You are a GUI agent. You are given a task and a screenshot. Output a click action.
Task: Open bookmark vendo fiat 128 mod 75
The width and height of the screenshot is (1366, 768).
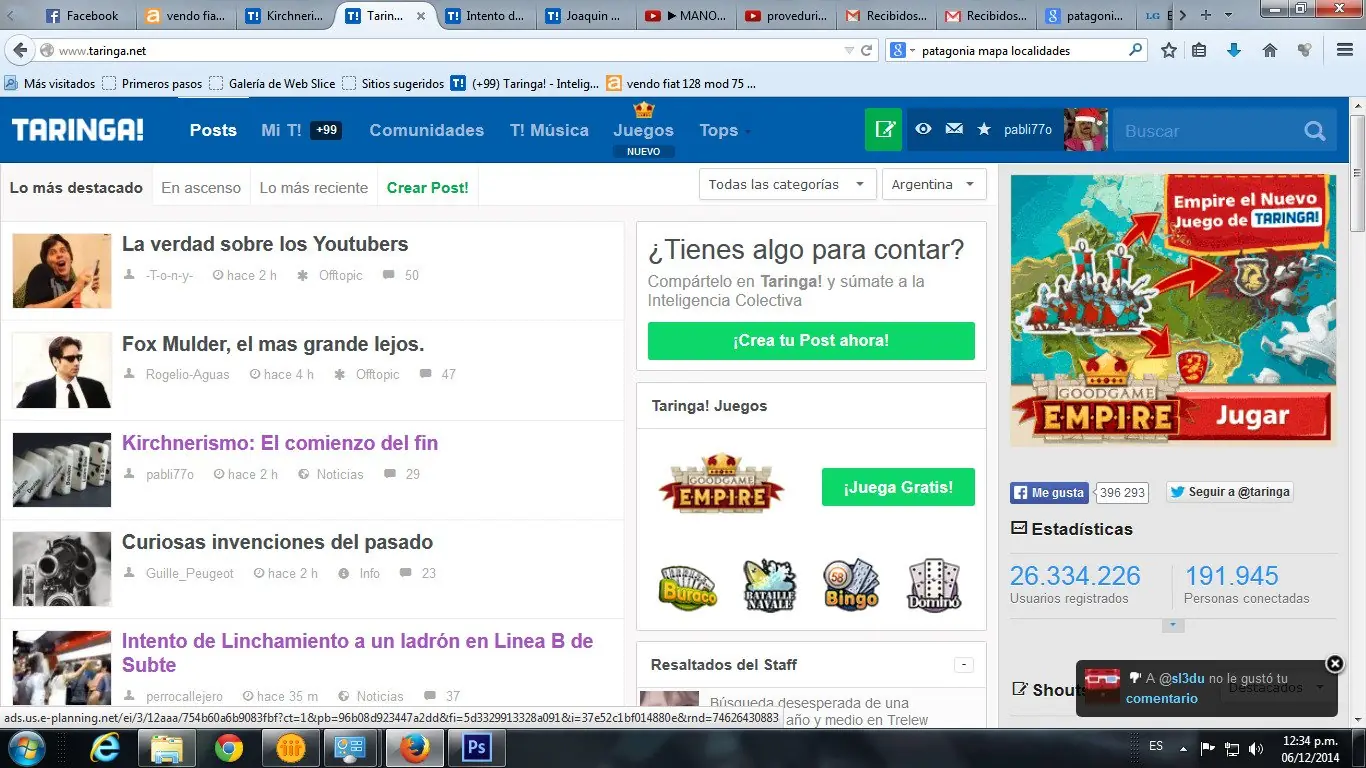tap(681, 84)
